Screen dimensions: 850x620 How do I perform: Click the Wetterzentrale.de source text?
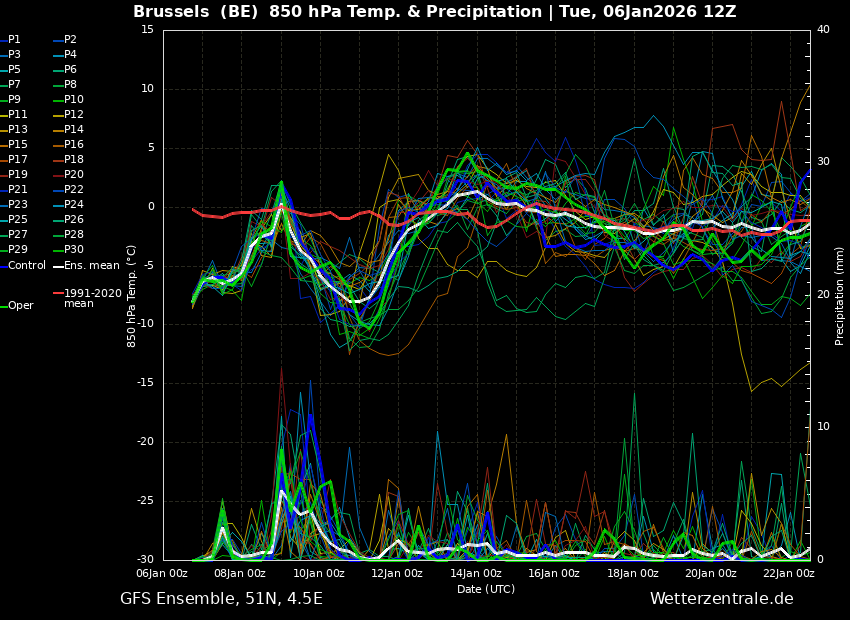722,599
